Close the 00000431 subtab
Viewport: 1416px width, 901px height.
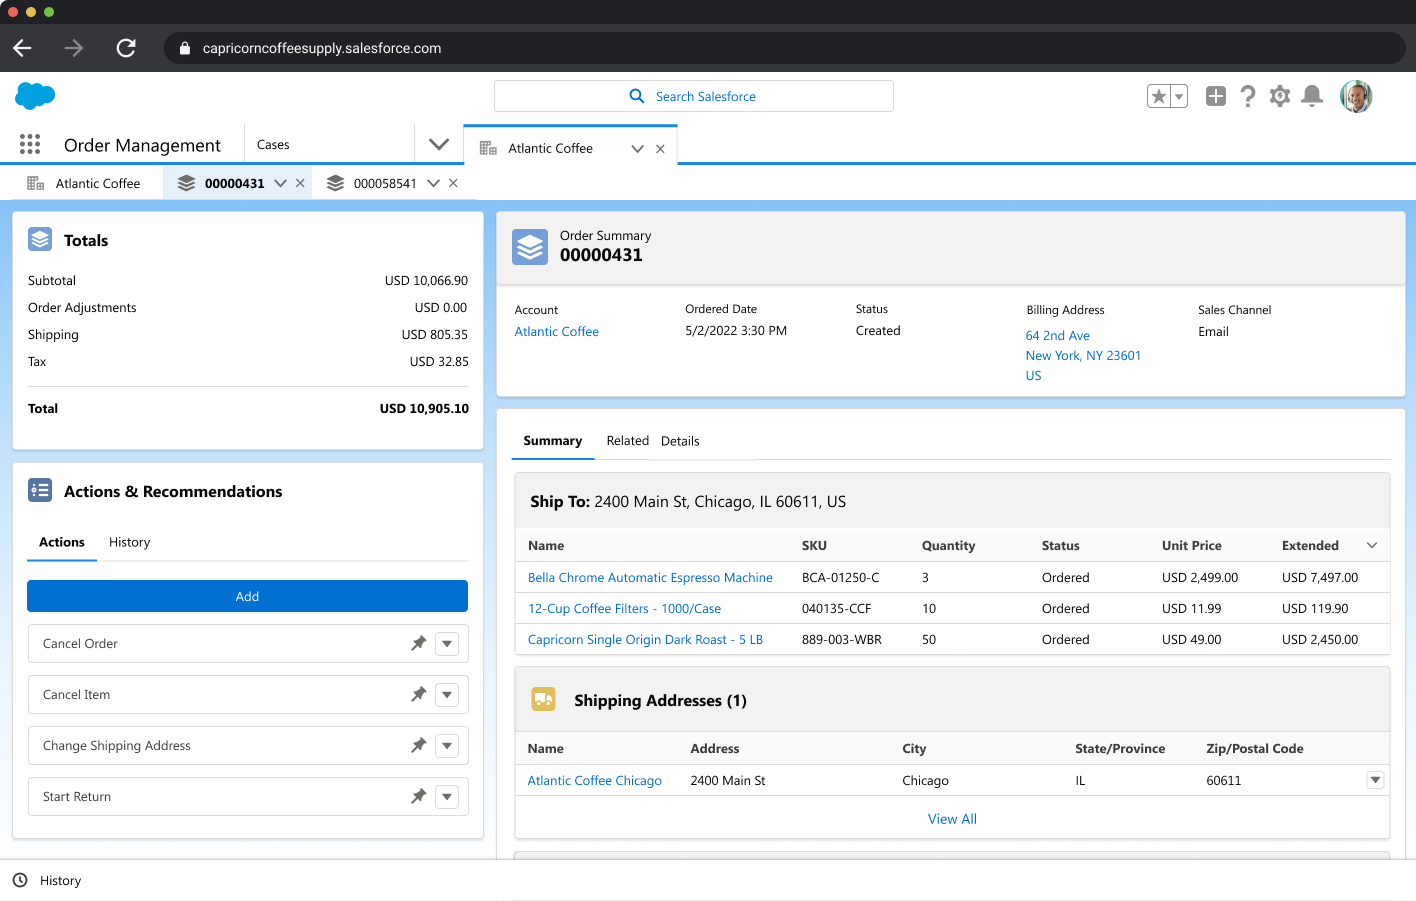pyautogui.click(x=300, y=183)
